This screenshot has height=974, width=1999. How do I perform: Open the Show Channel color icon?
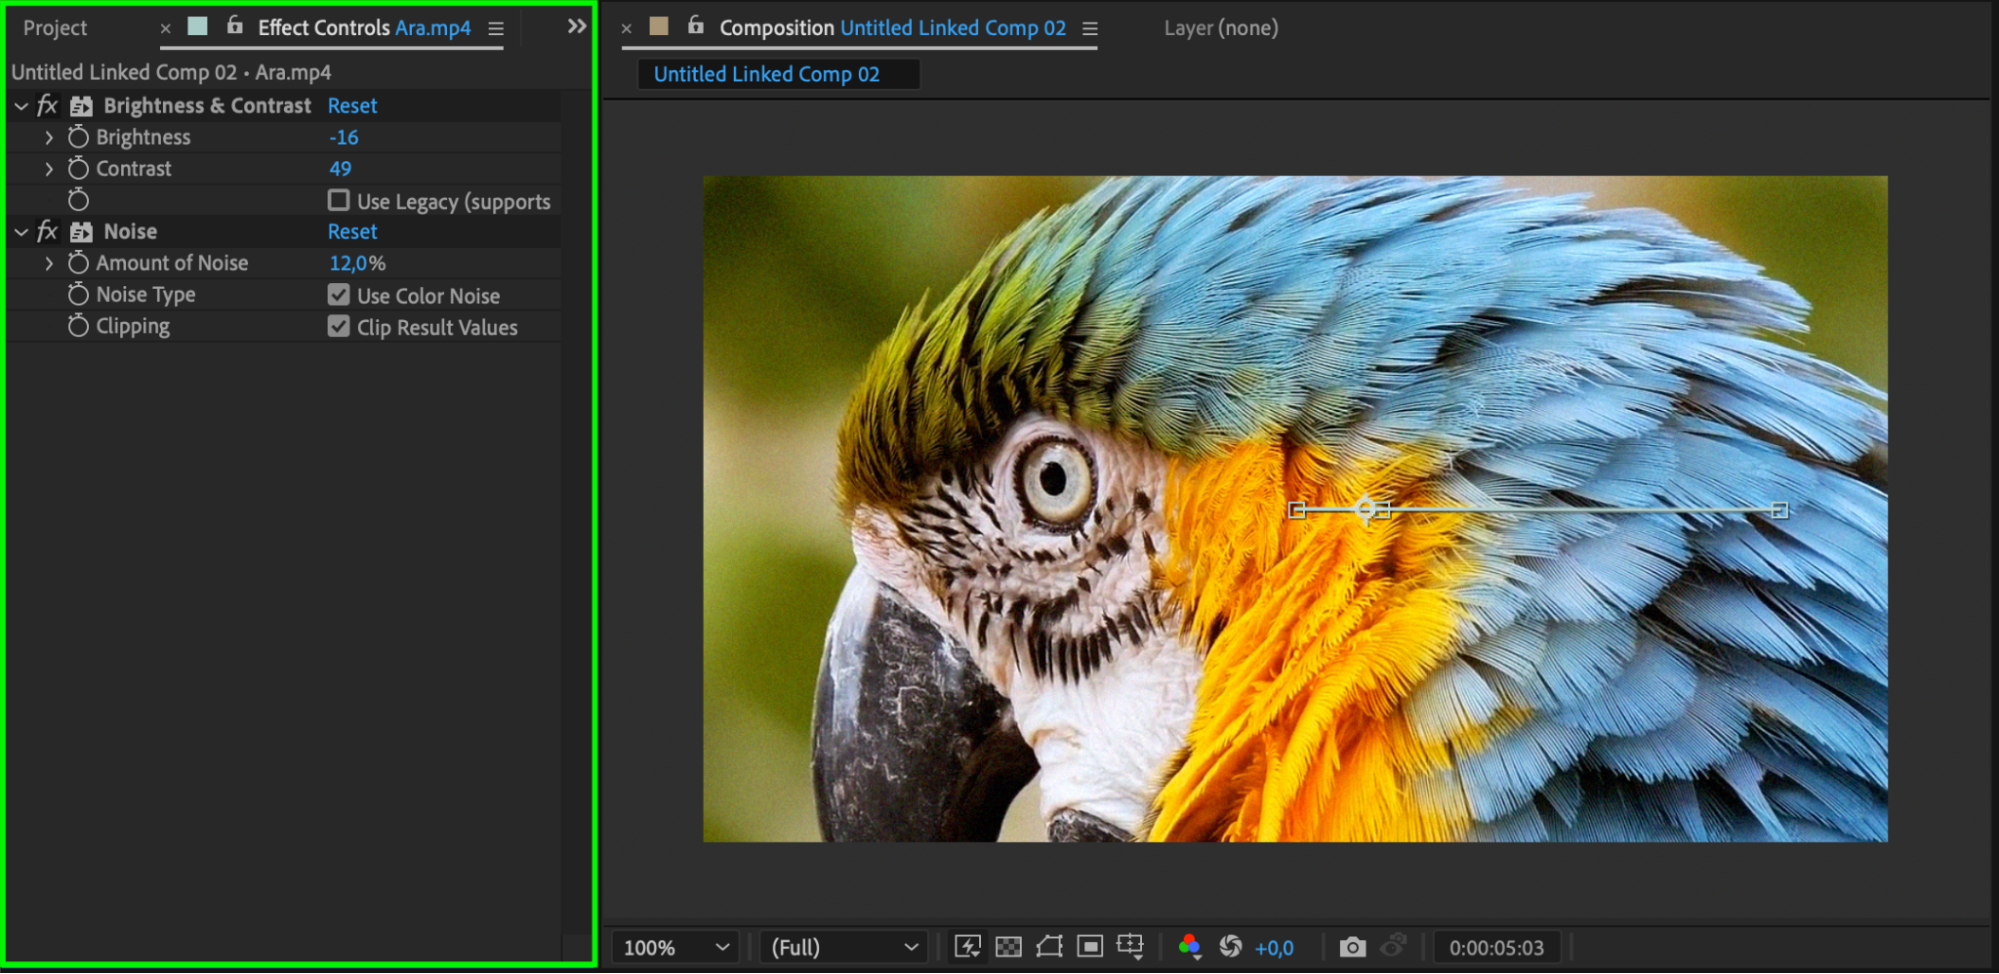click(1189, 946)
